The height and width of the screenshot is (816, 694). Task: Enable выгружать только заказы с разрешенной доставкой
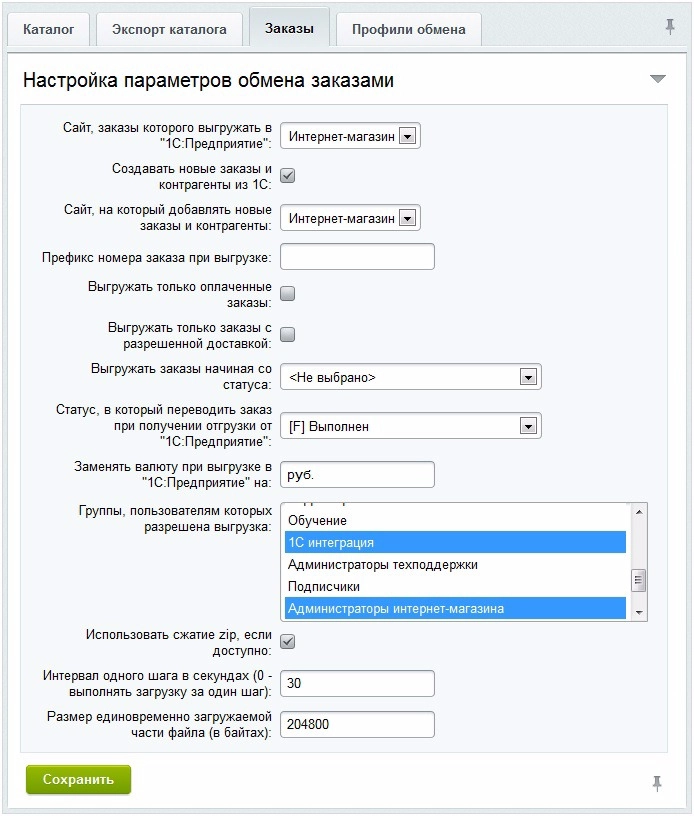point(288,335)
